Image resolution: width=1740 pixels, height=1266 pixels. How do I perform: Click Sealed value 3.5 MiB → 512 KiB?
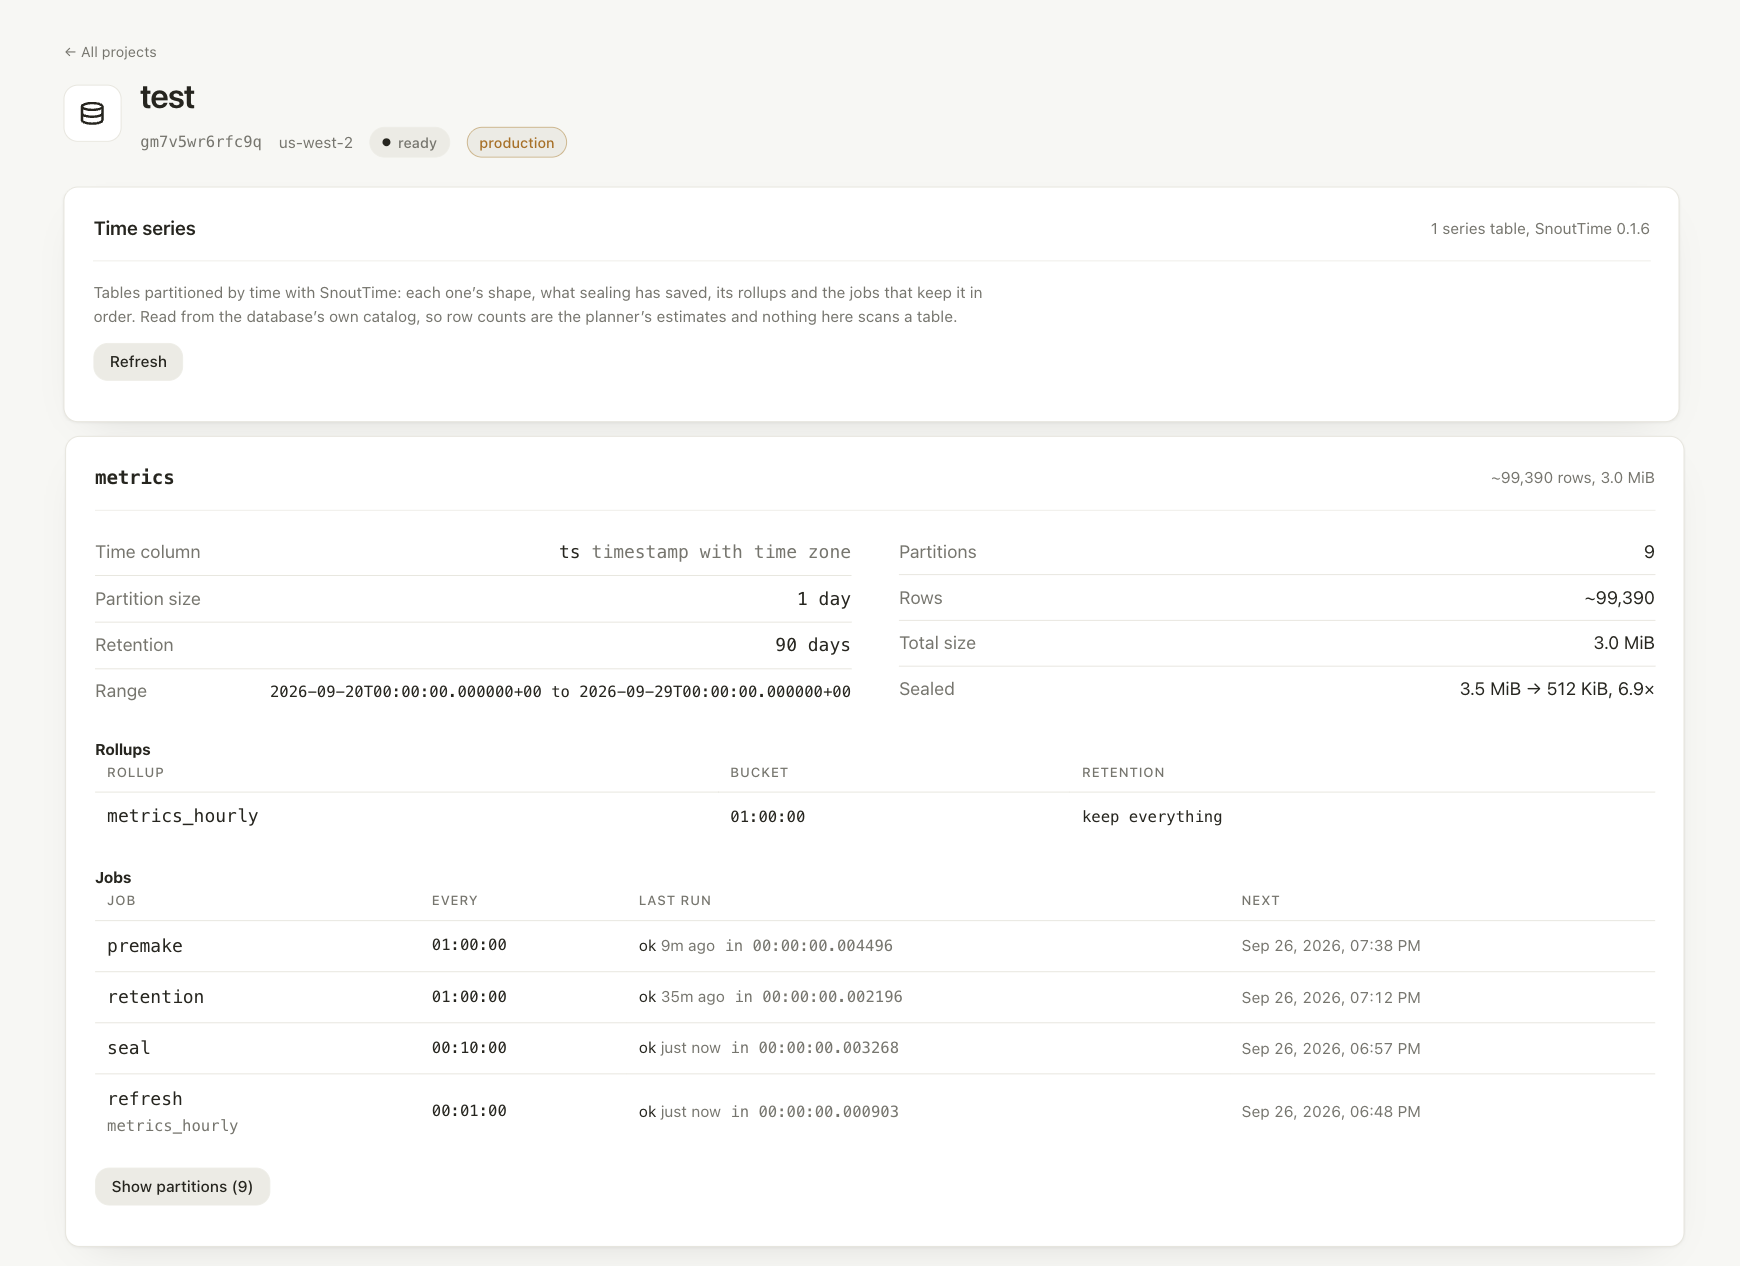[1557, 689]
